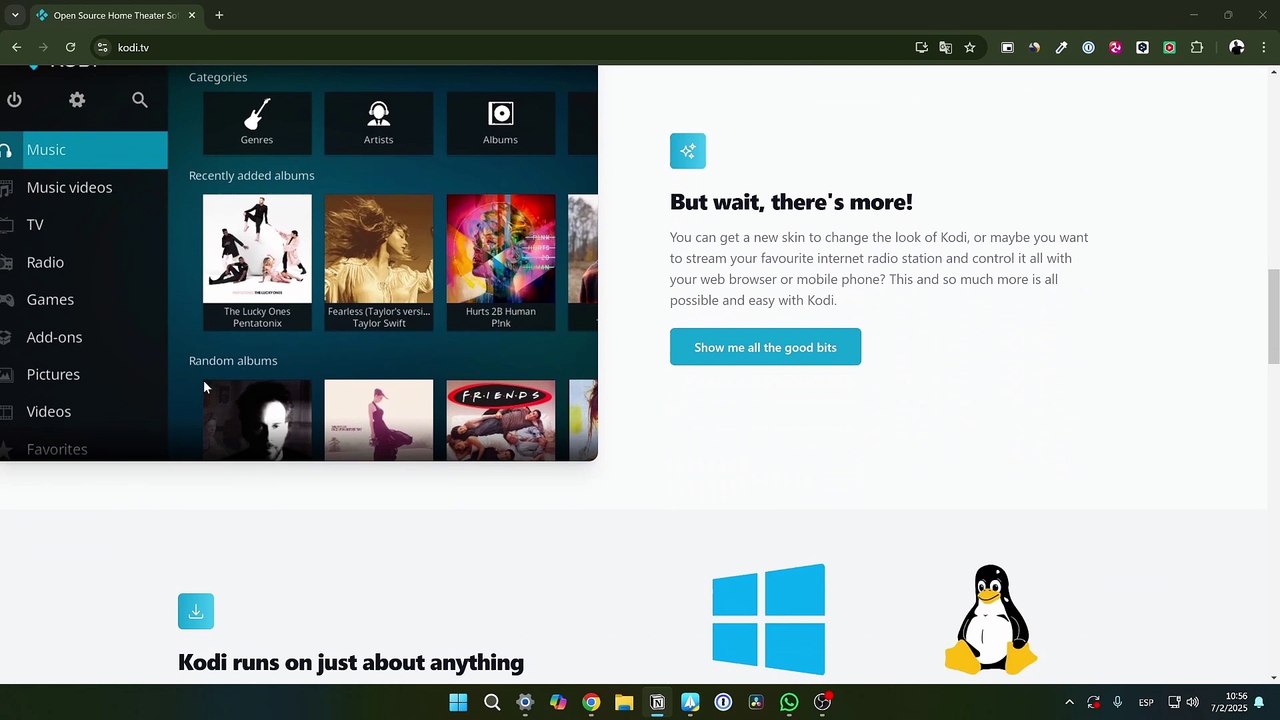Show hidden system tray icons chevron
The width and height of the screenshot is (1280, 720).
click(1069, 702)
